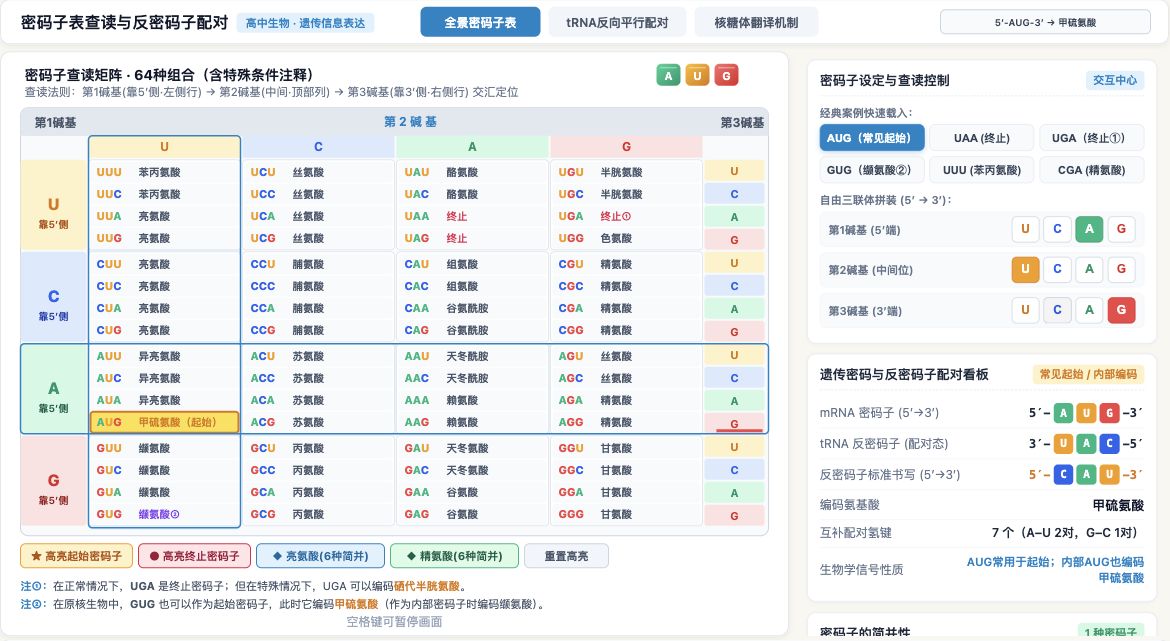The height and width of the screenshot is (641, 1170).
Task: Click GGG 甘氨酸 codon cell
Action: (x=626, y=514)
